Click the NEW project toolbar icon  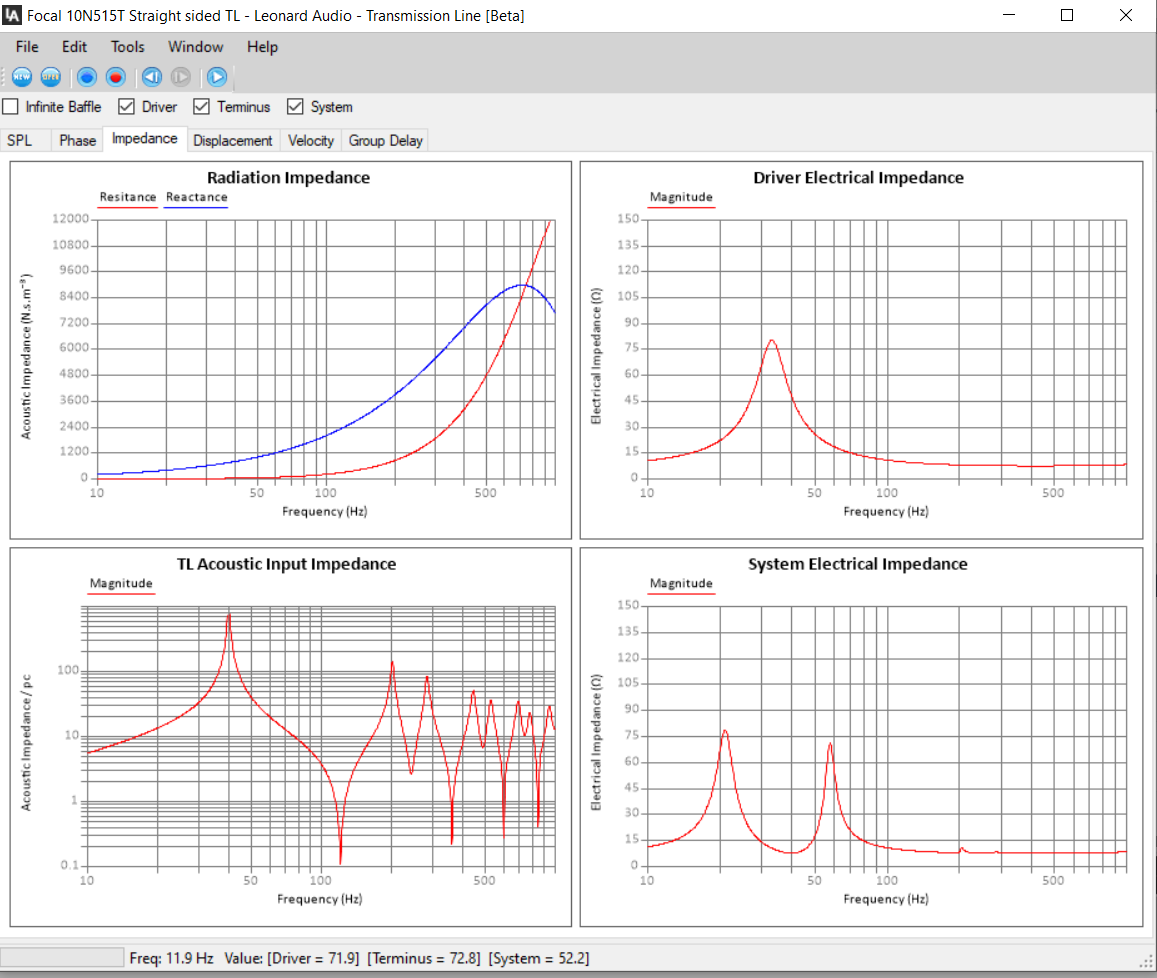22,77
